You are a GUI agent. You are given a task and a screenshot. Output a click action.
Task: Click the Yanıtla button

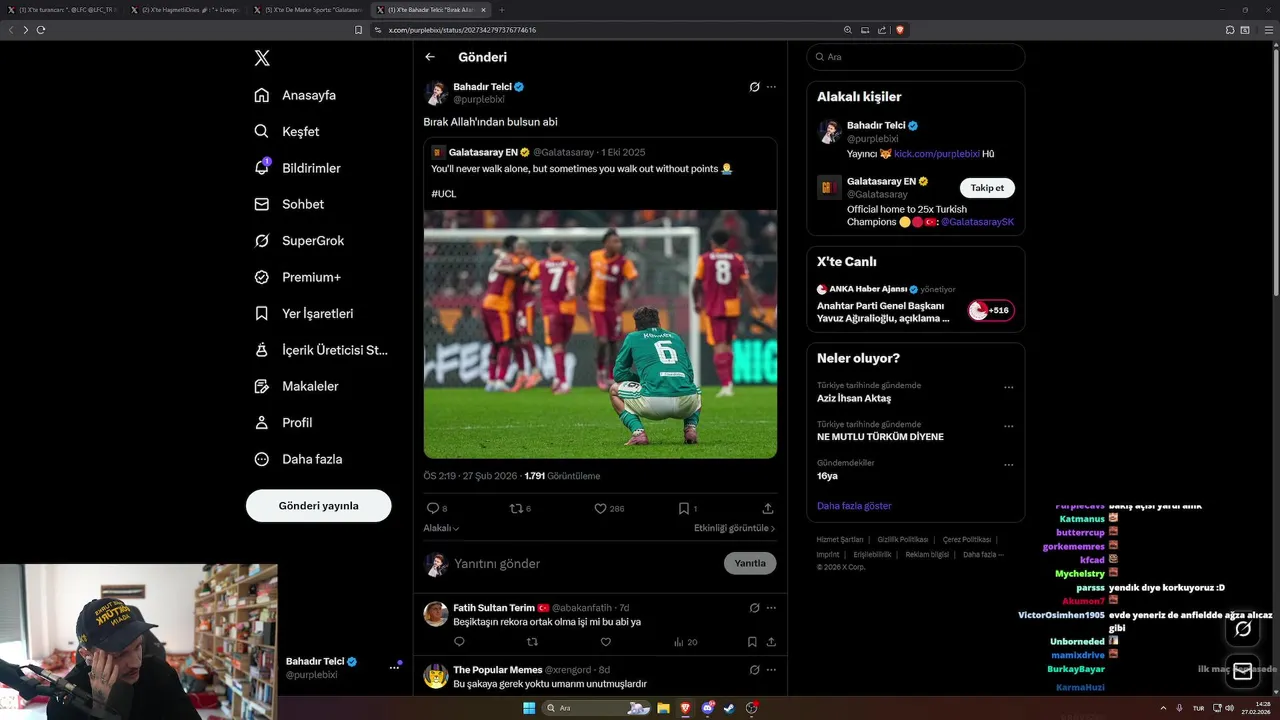[x=750, y=563]
